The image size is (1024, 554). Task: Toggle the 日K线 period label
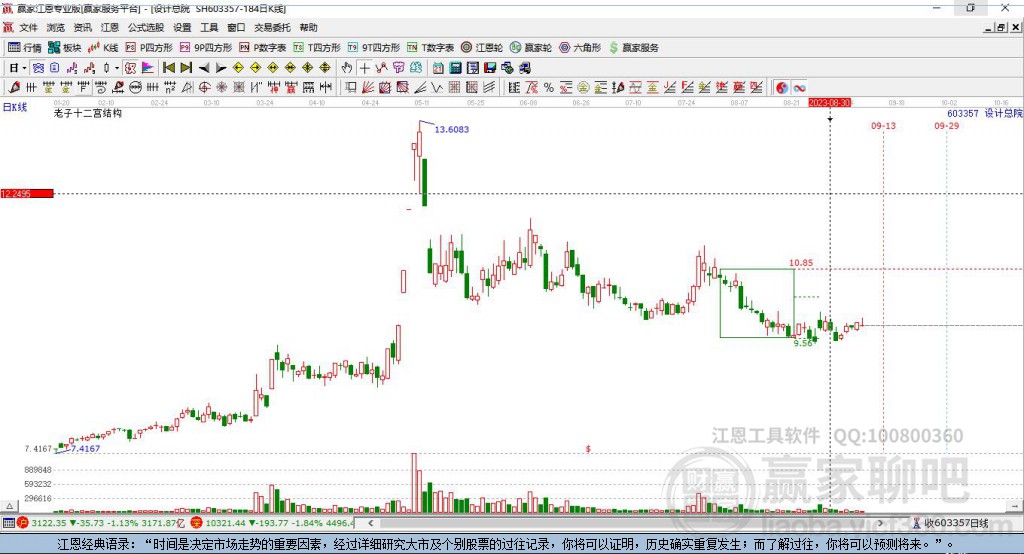(15, 107)
